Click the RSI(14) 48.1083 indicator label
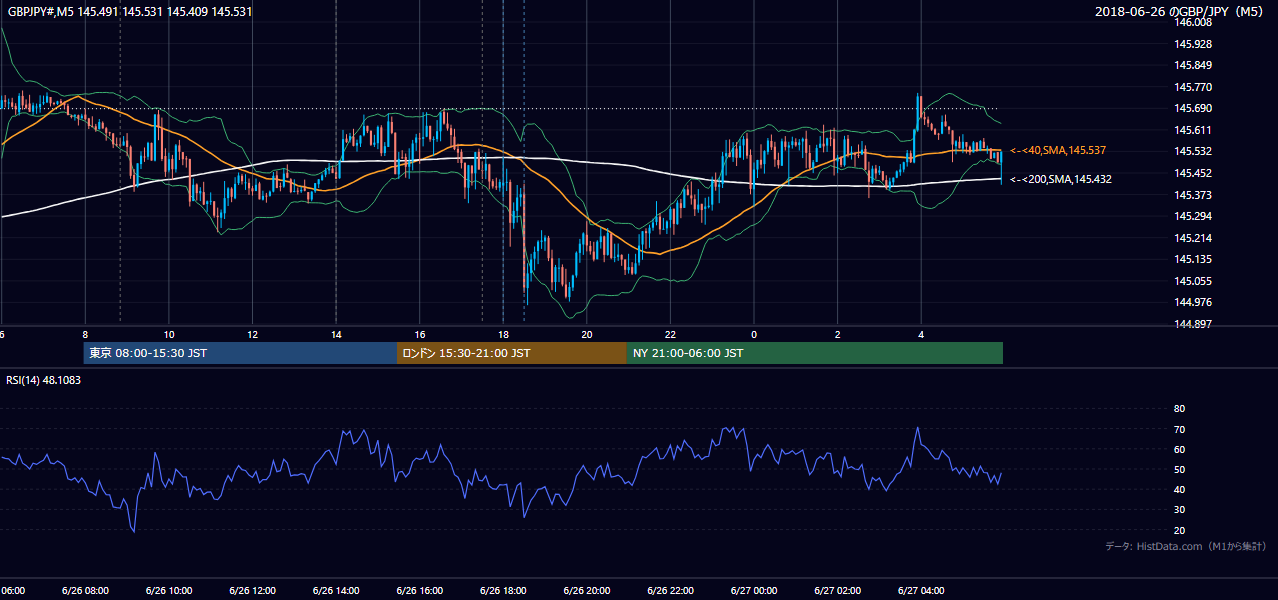 pos(44,380)
